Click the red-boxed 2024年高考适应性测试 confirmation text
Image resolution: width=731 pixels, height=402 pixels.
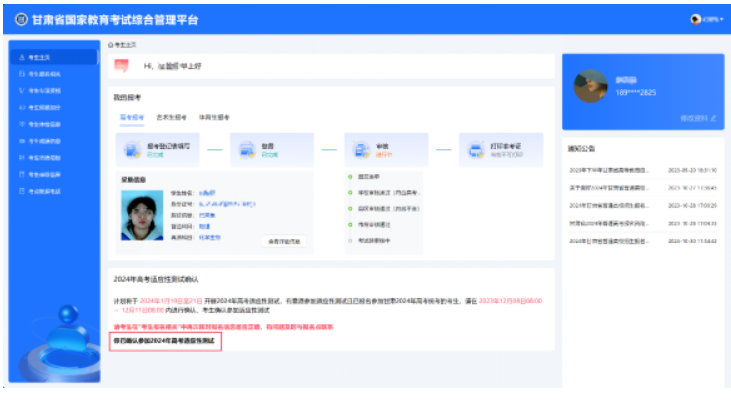pos(165,341)
